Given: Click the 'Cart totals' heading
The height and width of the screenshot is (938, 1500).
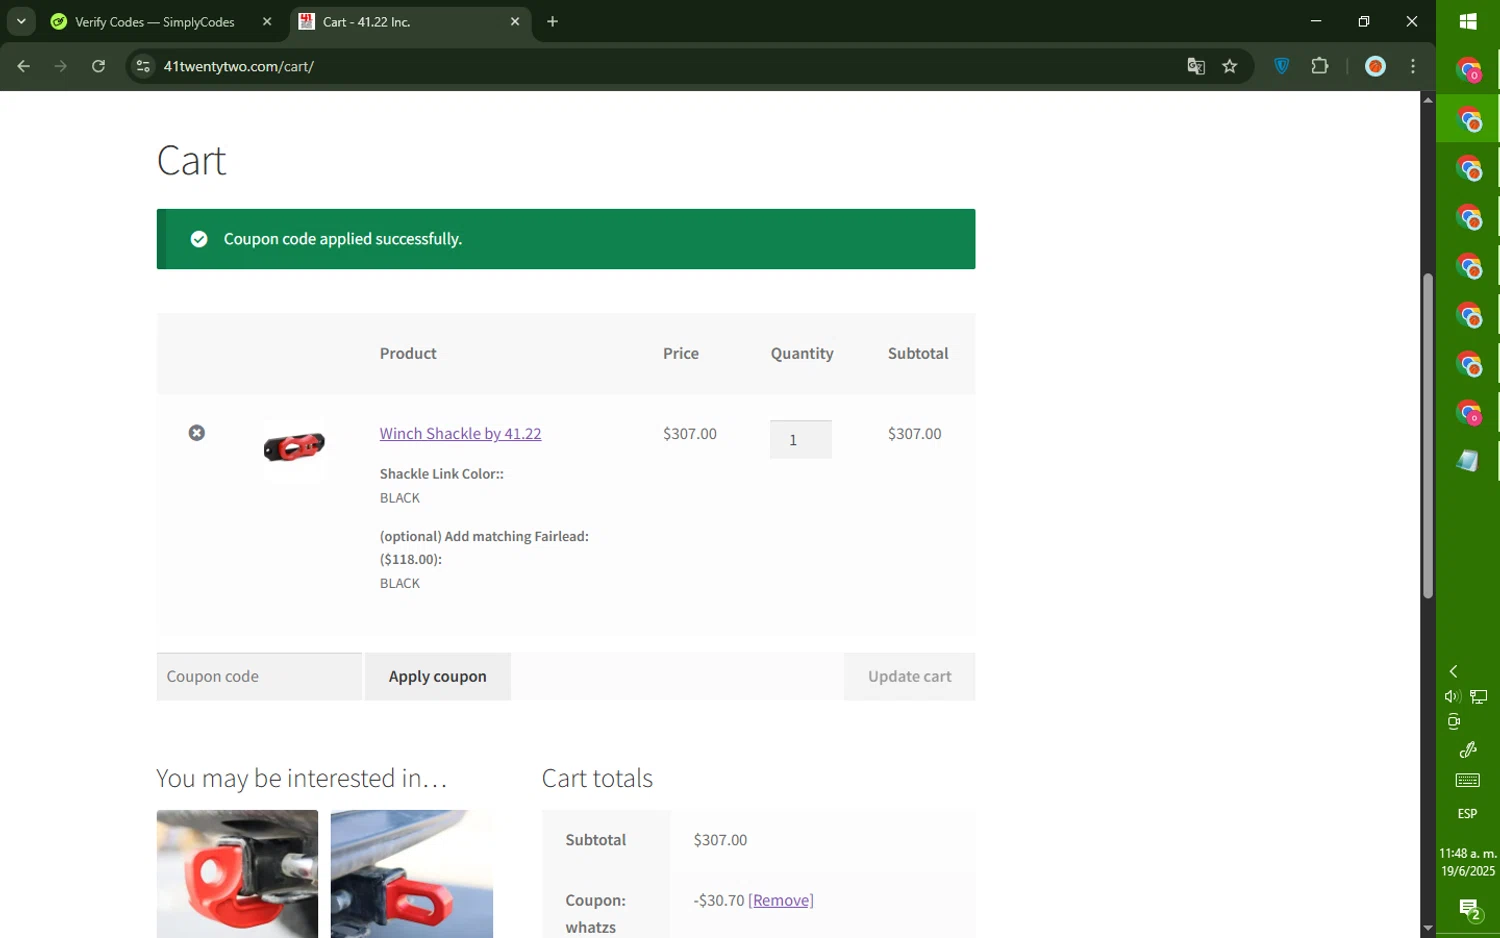Looking at the screenshot, I should tap(597, 778).
